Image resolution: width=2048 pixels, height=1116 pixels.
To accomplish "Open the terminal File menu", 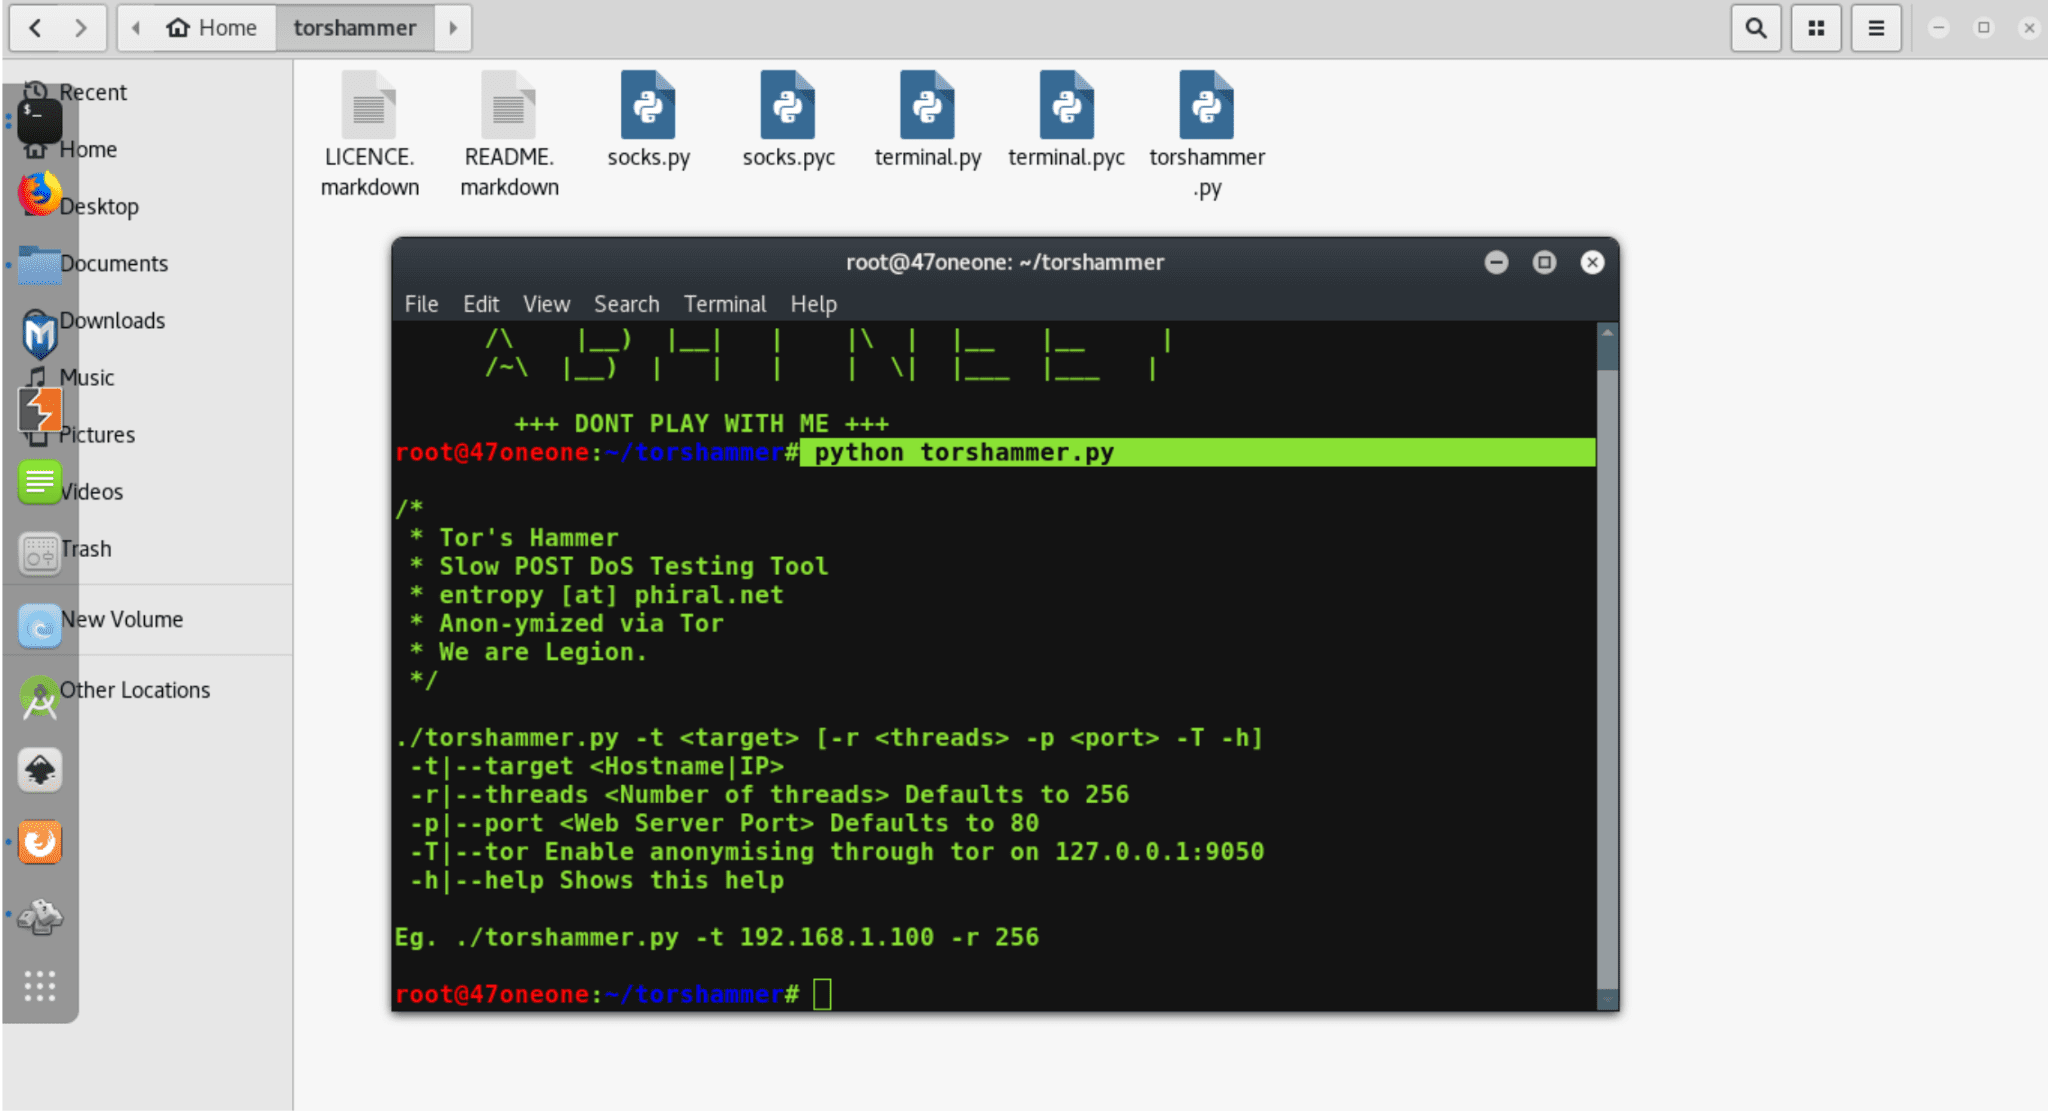I will pos(421,304).
